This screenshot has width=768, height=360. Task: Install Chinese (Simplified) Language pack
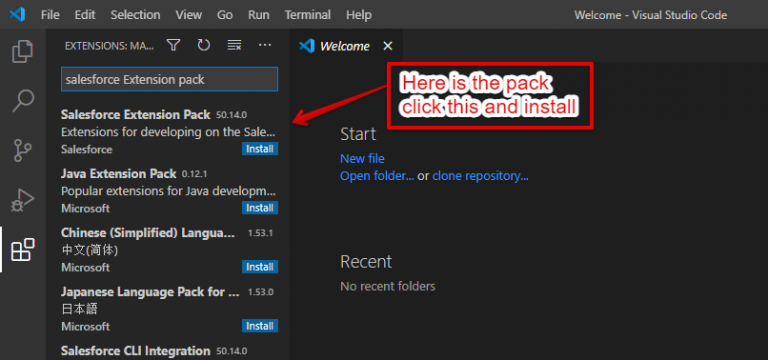click(x=260, y=267)
